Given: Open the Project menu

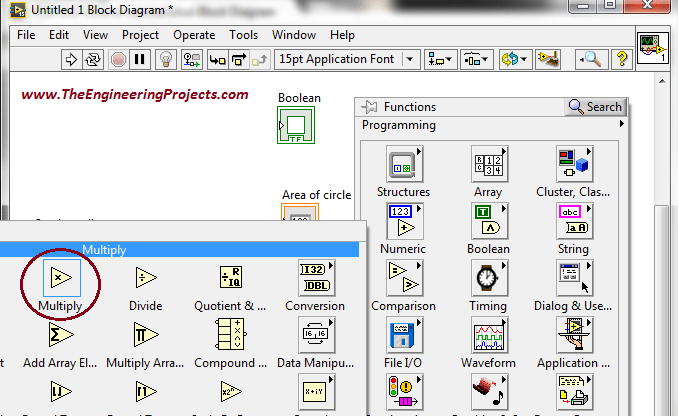Looking at the screenshot, I should coord(140,35).
